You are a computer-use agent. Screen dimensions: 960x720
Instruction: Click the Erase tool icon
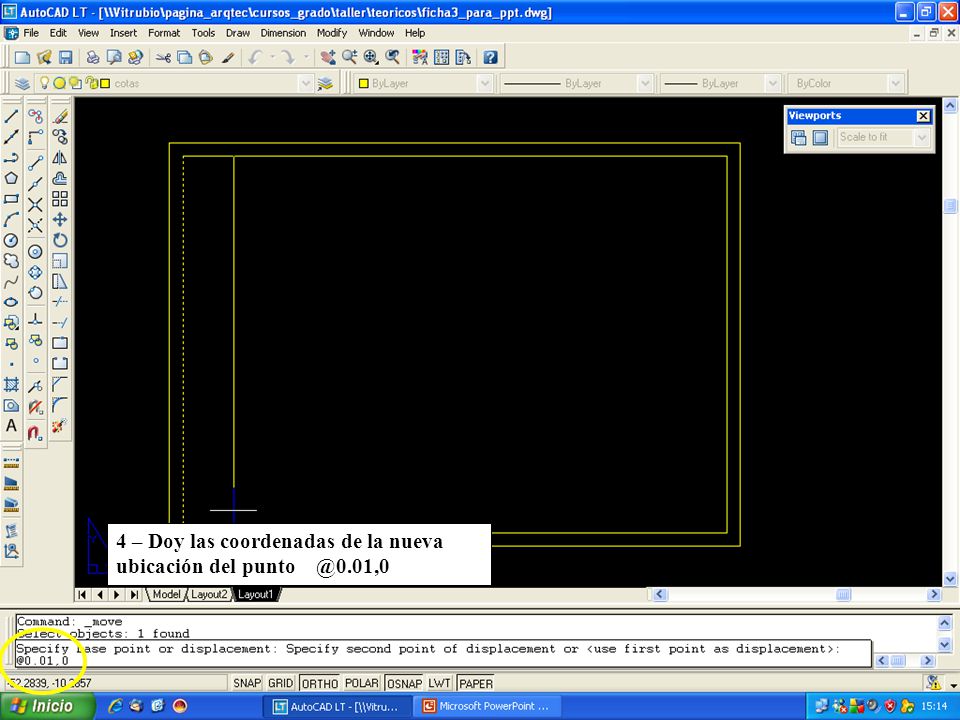[x=60, y=116]
